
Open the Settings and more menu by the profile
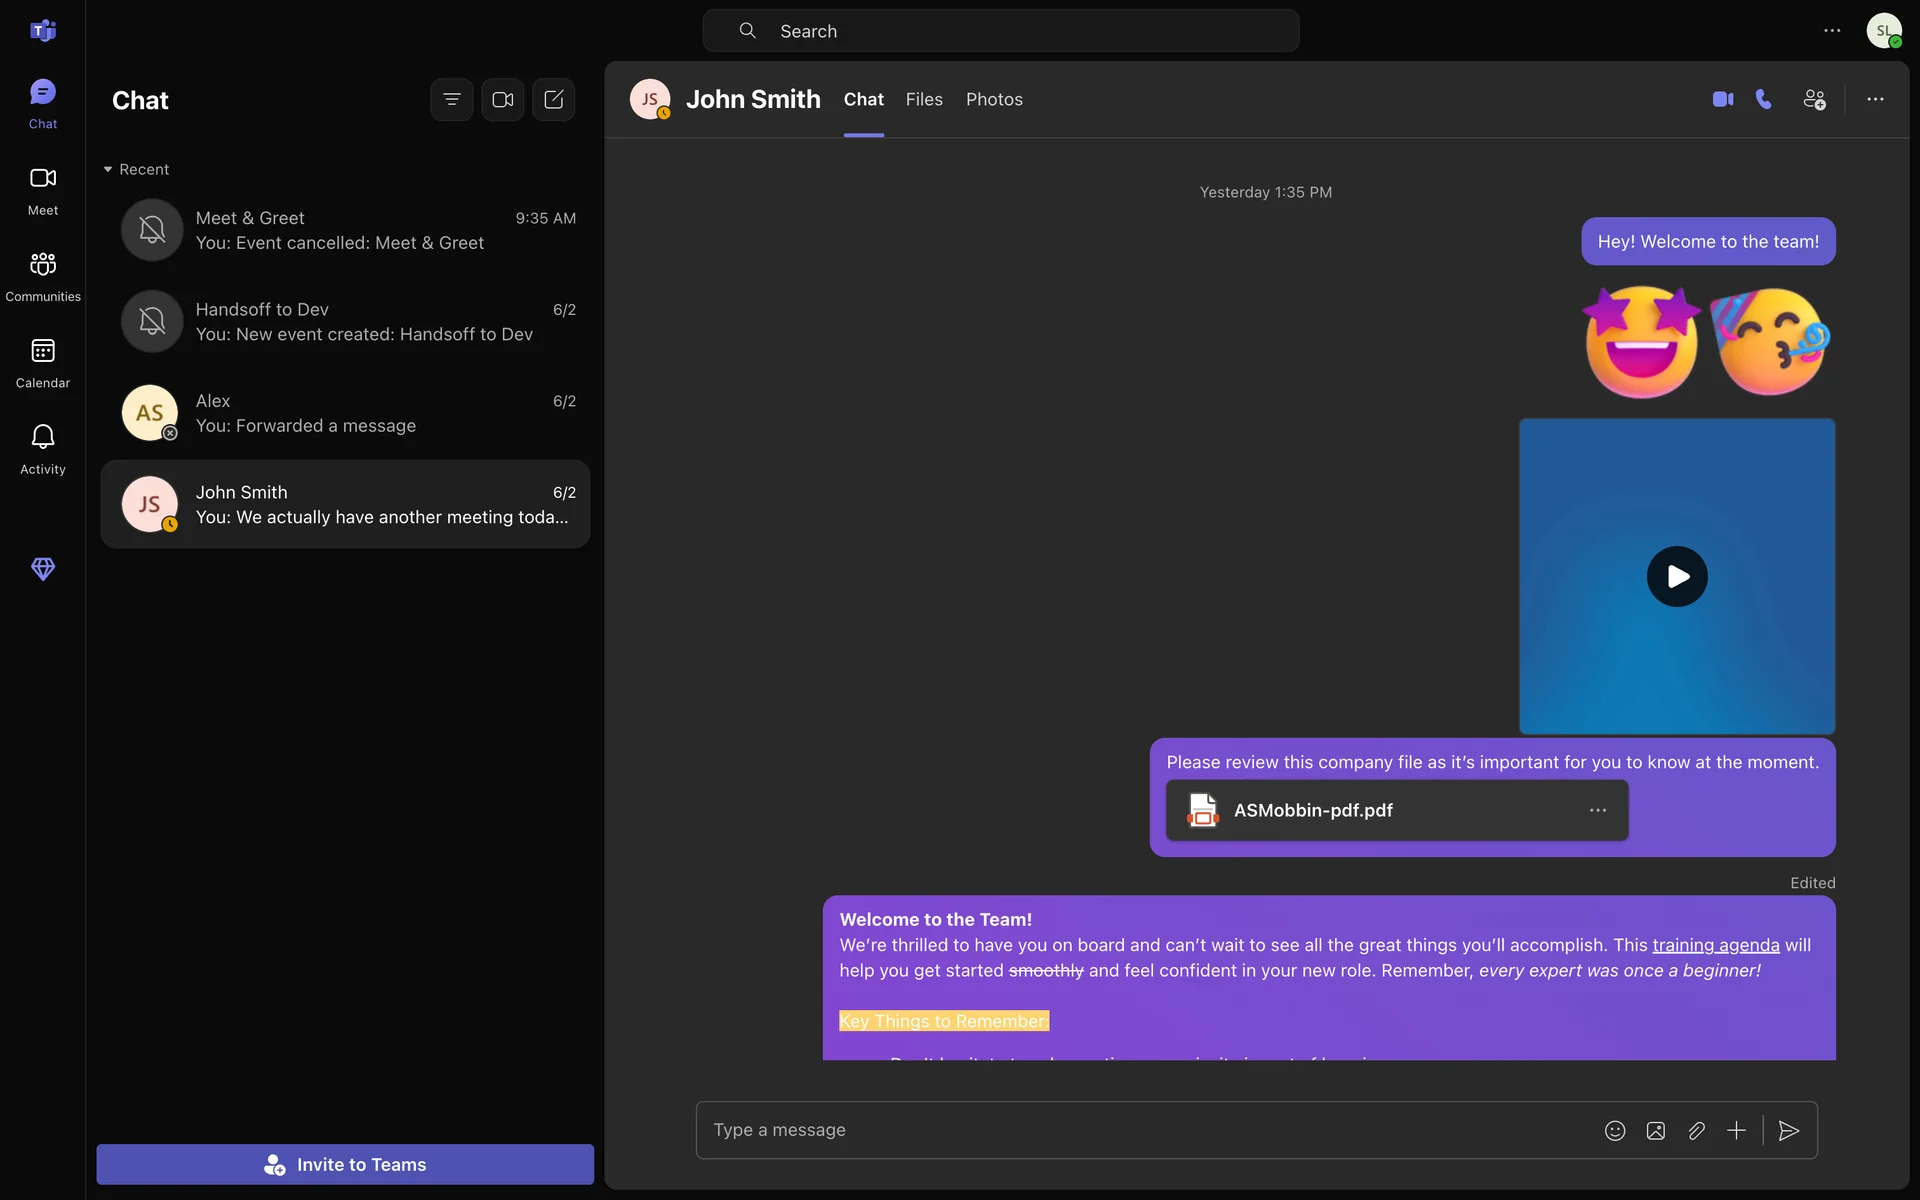tap(1831, 31)
